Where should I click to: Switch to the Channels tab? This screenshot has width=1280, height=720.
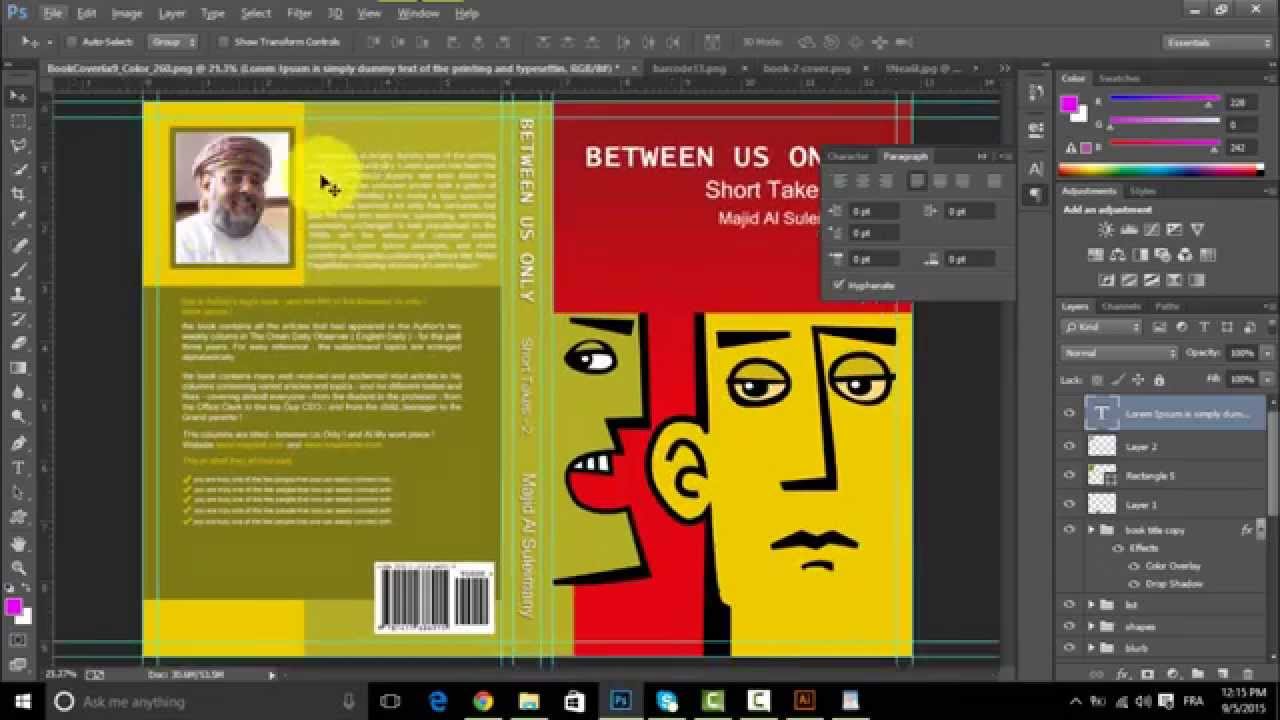(1121, 306)
